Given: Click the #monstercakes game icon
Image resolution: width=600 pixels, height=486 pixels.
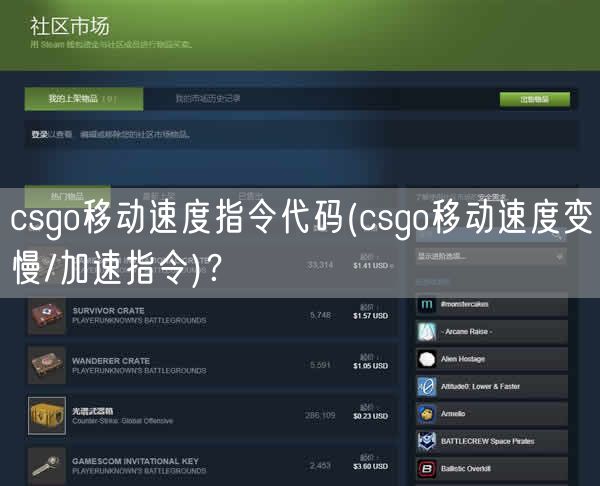Looking at the screenshot, I should click(426, 305).
